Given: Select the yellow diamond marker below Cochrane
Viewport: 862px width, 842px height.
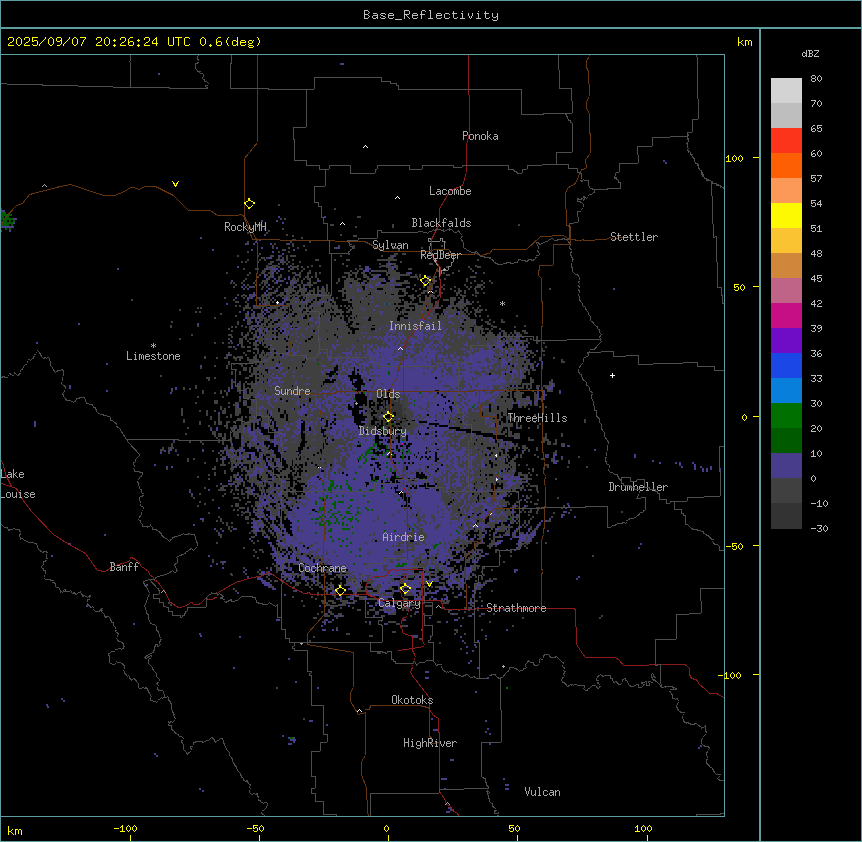Looking at the screenshot, I should point(340,591).
